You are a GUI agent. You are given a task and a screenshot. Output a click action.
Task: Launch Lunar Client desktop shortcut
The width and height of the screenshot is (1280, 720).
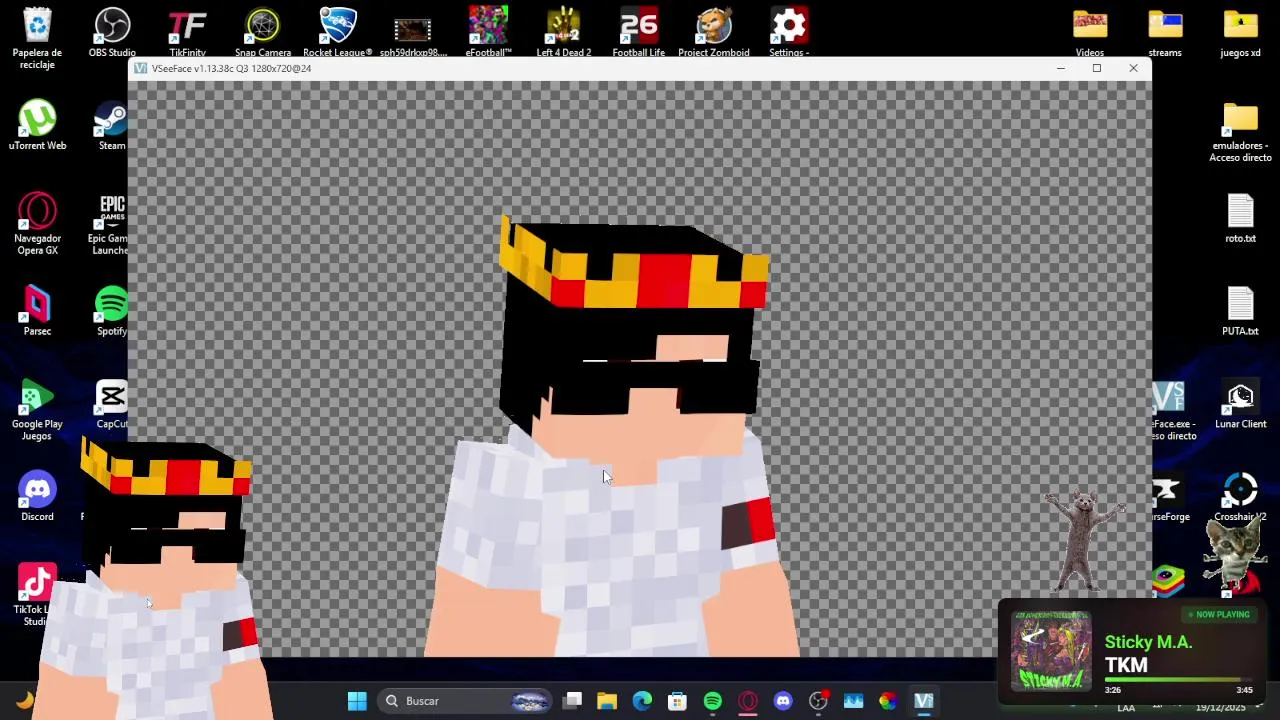point(1240,405)
